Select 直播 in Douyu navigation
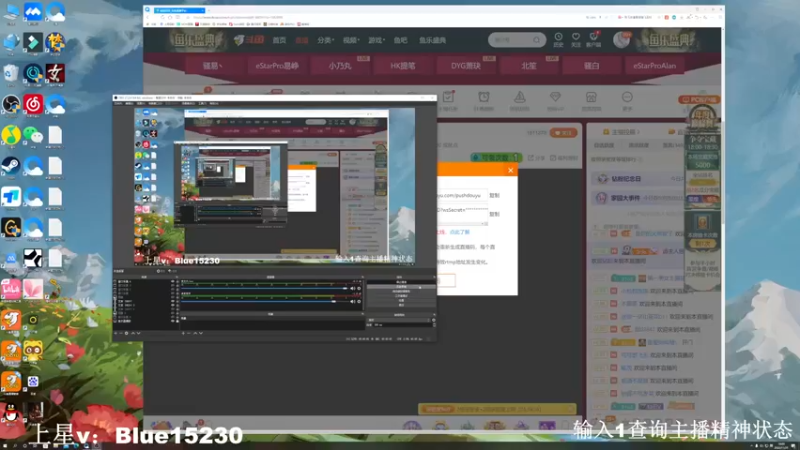The height and width of the screenshot is (450, 800). 302,40
